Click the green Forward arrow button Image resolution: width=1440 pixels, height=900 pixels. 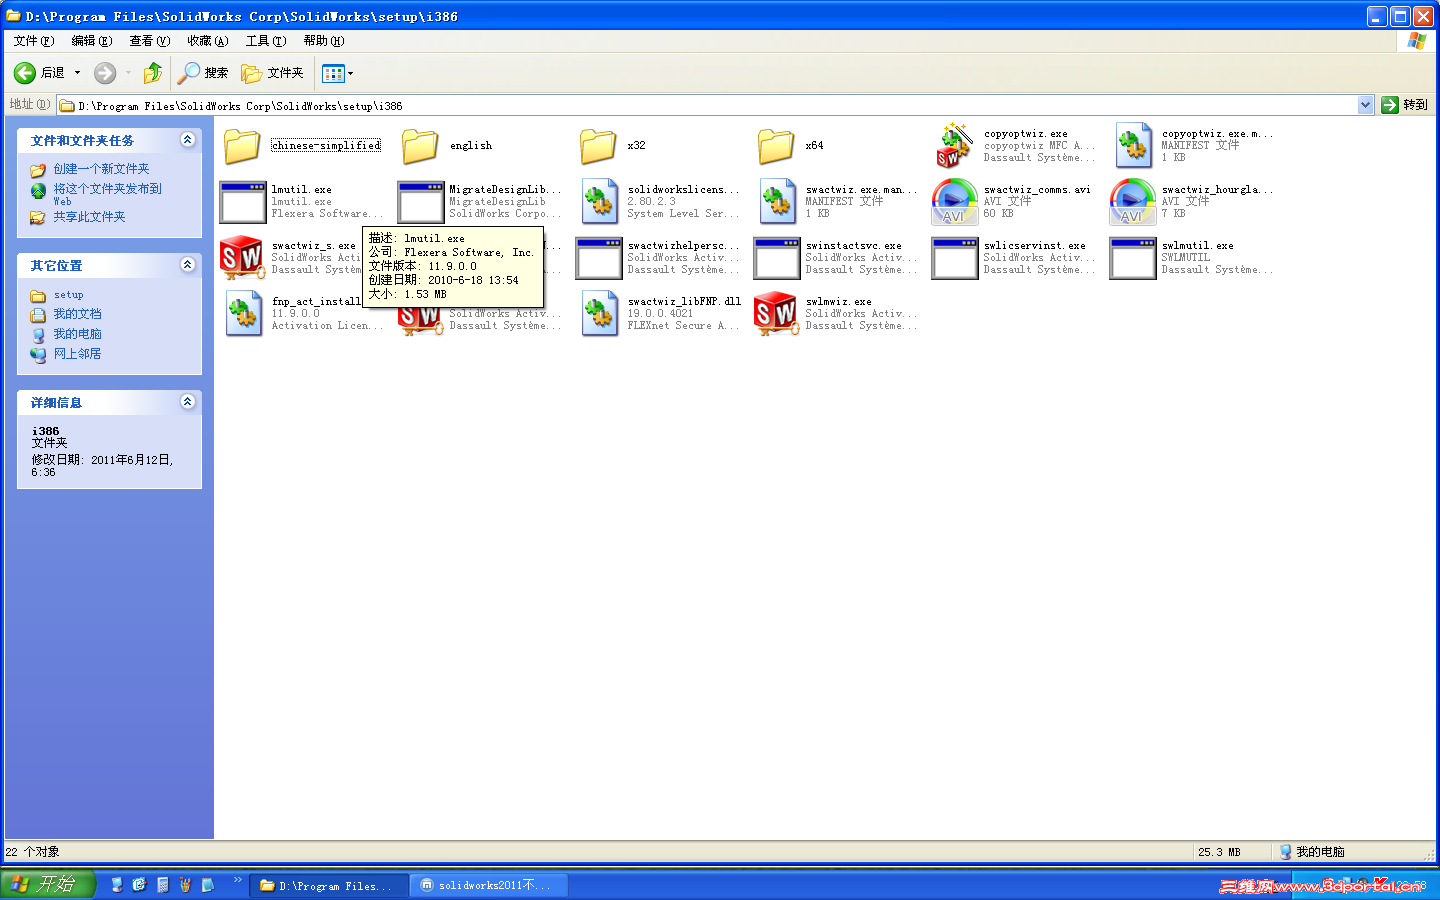[x=105, y=73]
